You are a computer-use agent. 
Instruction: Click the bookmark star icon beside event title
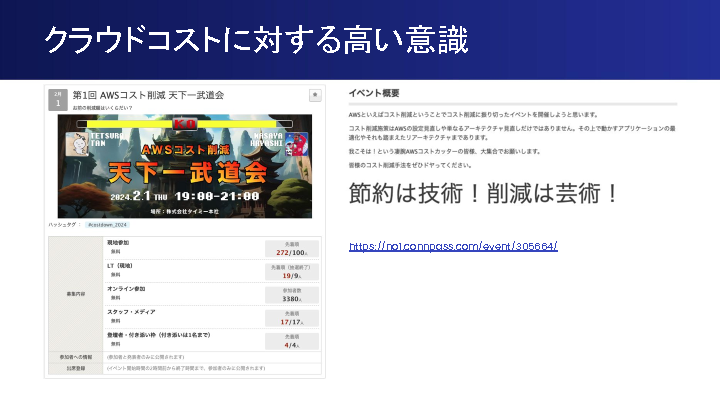(315, 95)
